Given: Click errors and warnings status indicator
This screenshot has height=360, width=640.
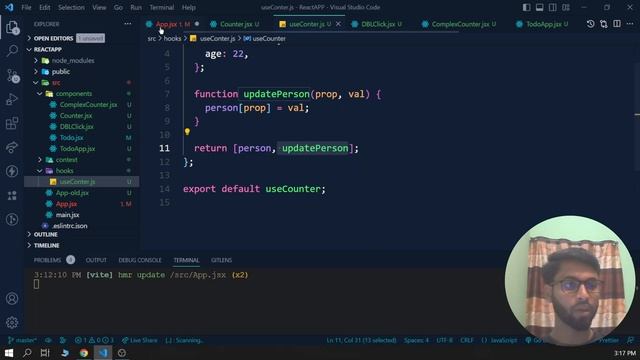Looking at the screenshot, I should (x=94, y=340).
